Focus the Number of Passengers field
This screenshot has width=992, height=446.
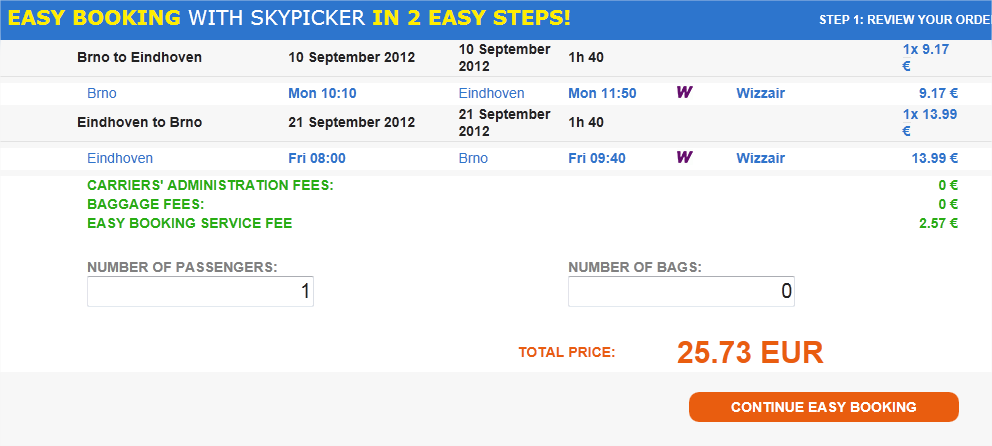click(x=200, y=292)
